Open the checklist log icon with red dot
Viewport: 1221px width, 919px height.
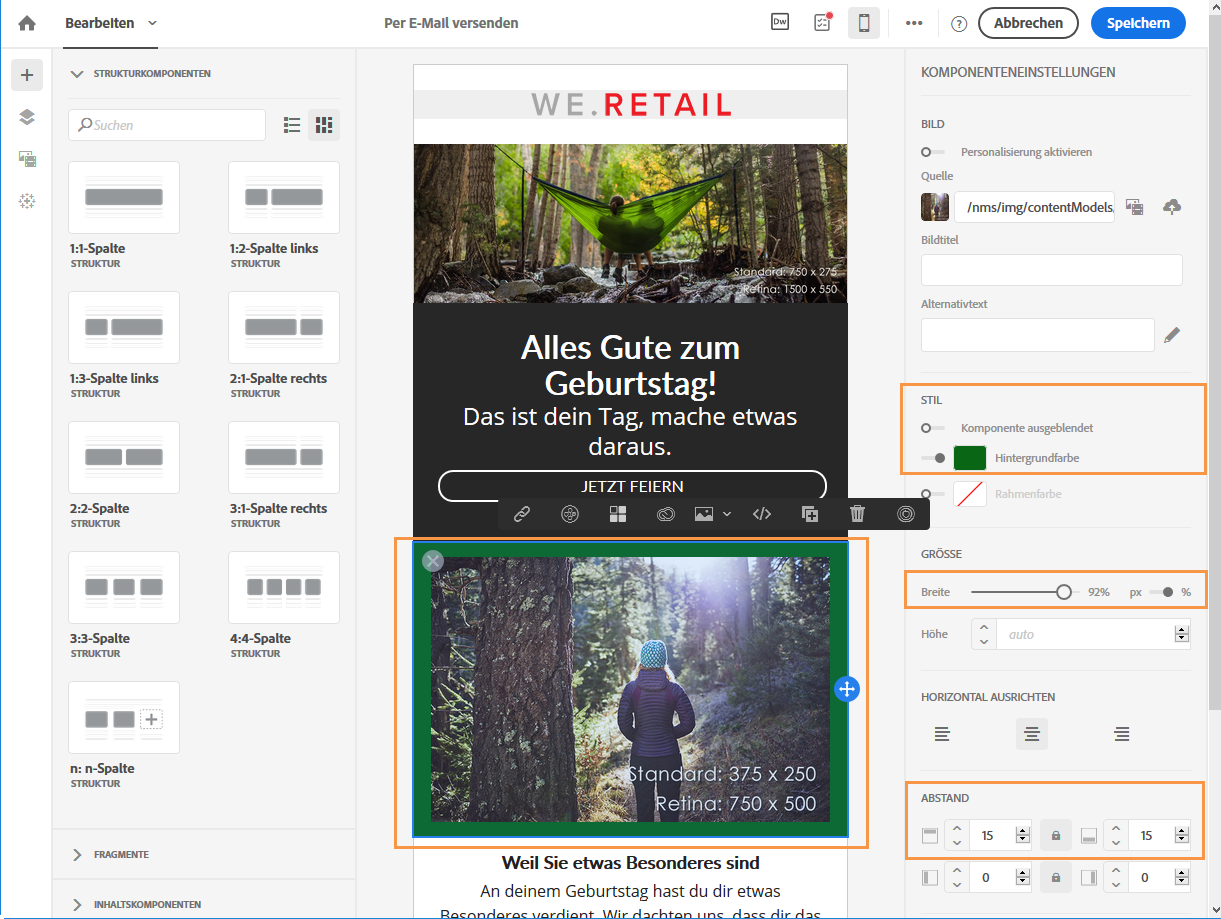(x=822, y=23)
